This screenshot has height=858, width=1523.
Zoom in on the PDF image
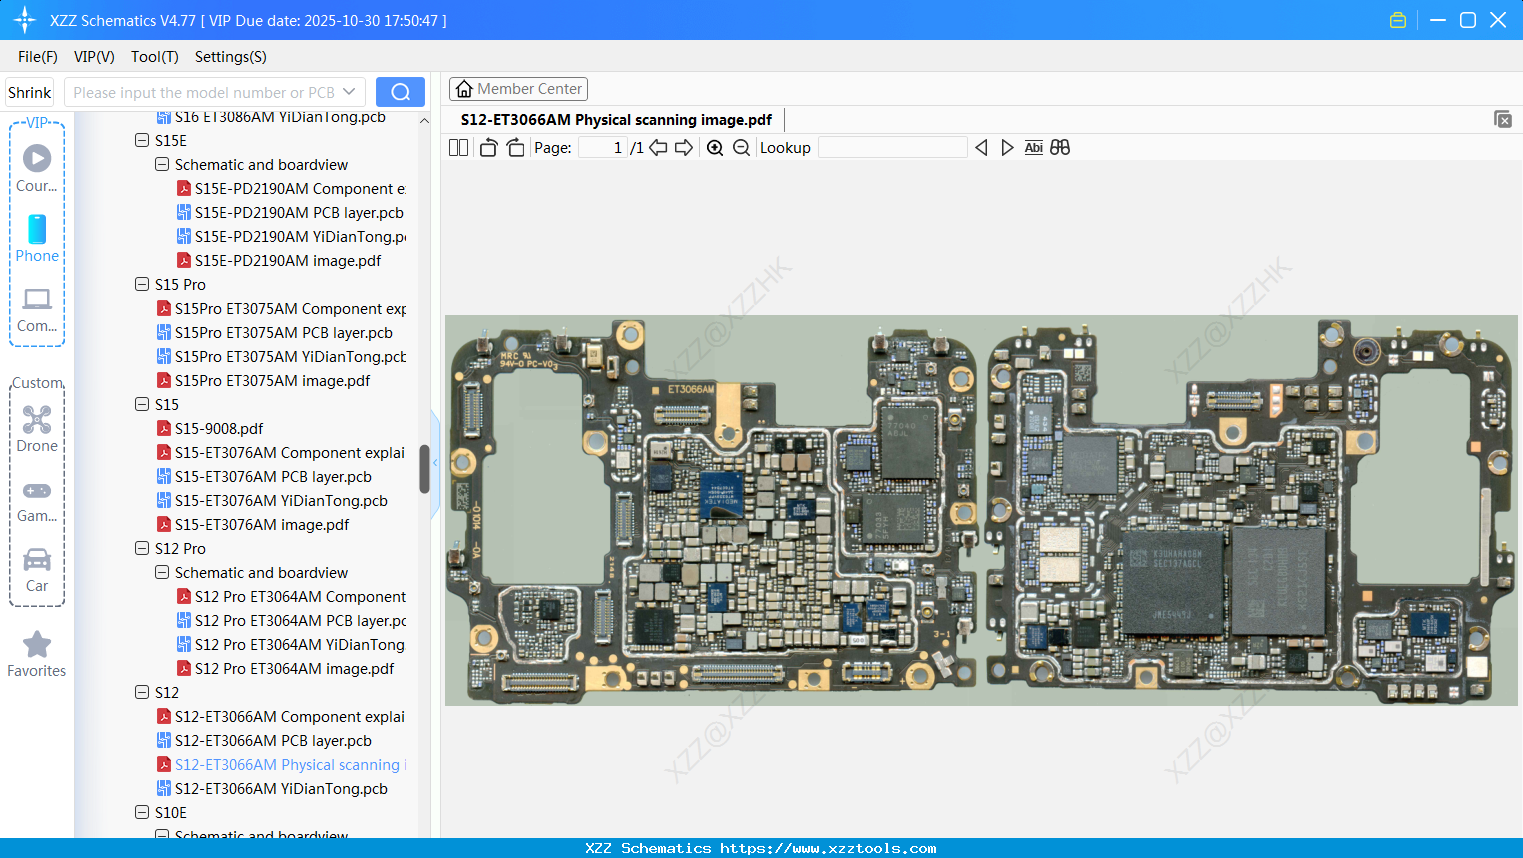point(714,147)
